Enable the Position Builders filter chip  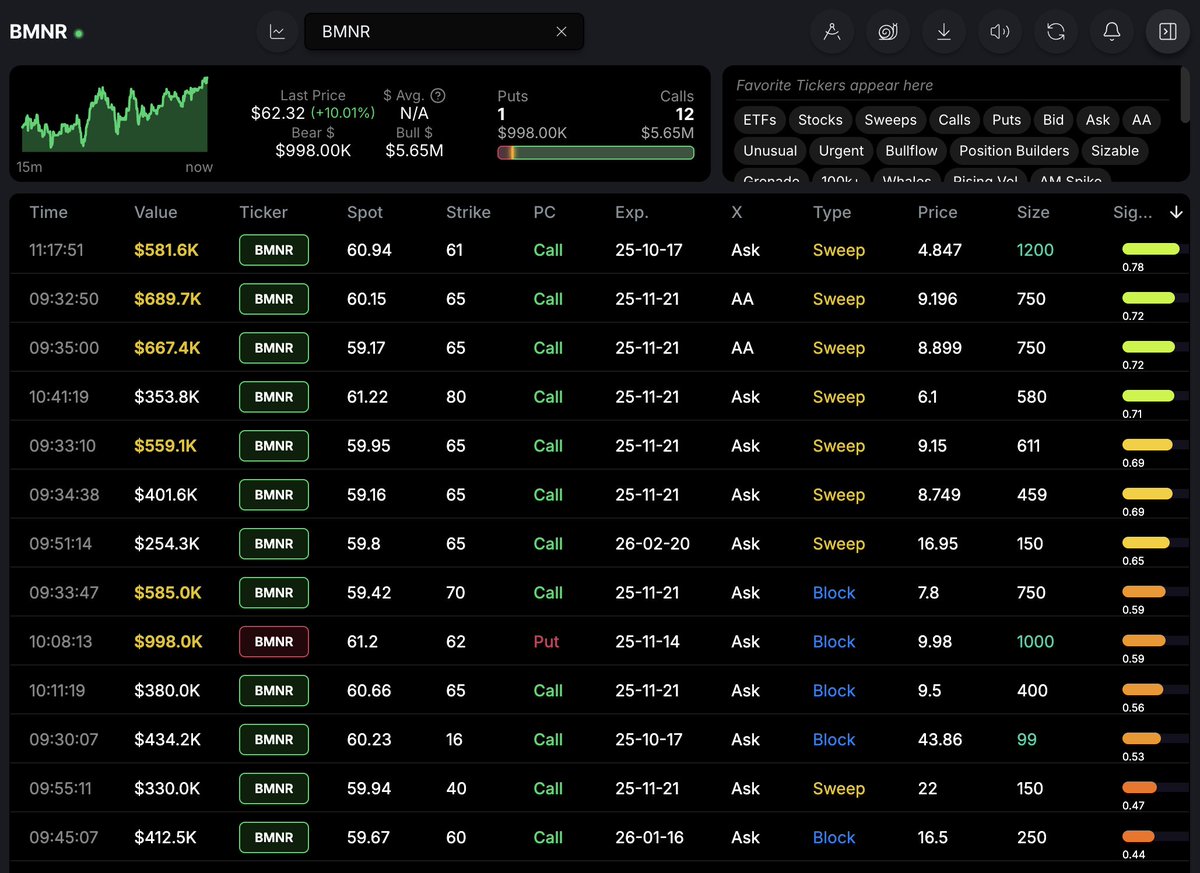[x=1014, y=151]
